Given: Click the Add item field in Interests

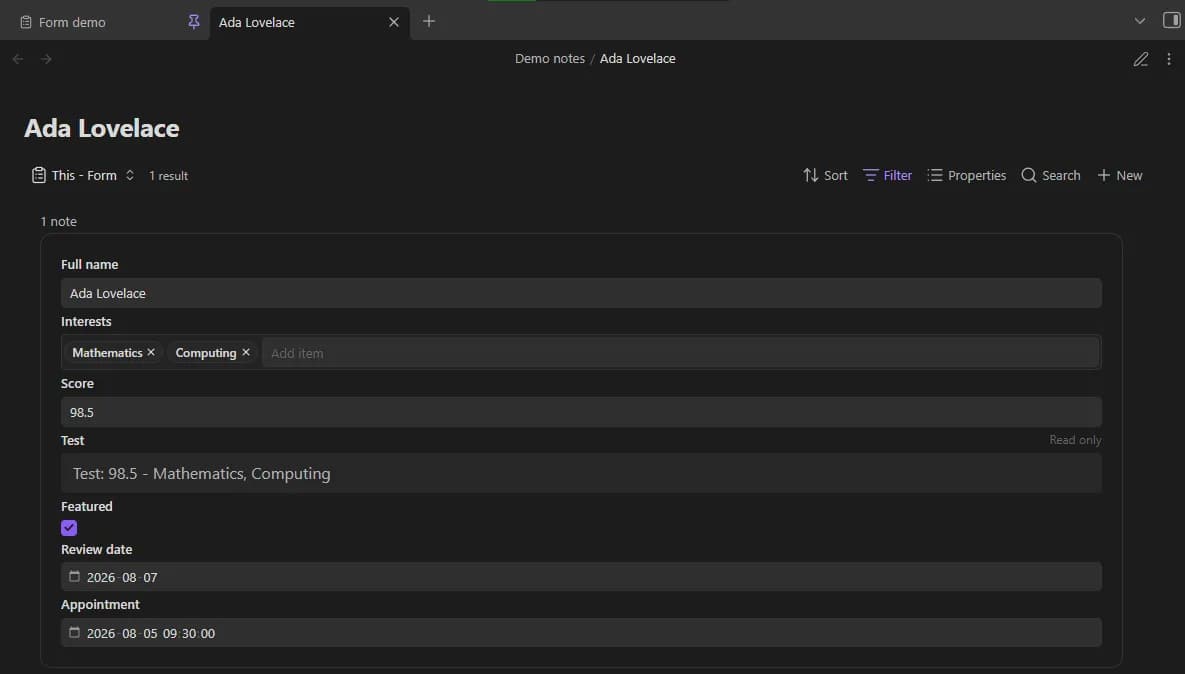Looking at the screenshot, I should tap(680, 353).
